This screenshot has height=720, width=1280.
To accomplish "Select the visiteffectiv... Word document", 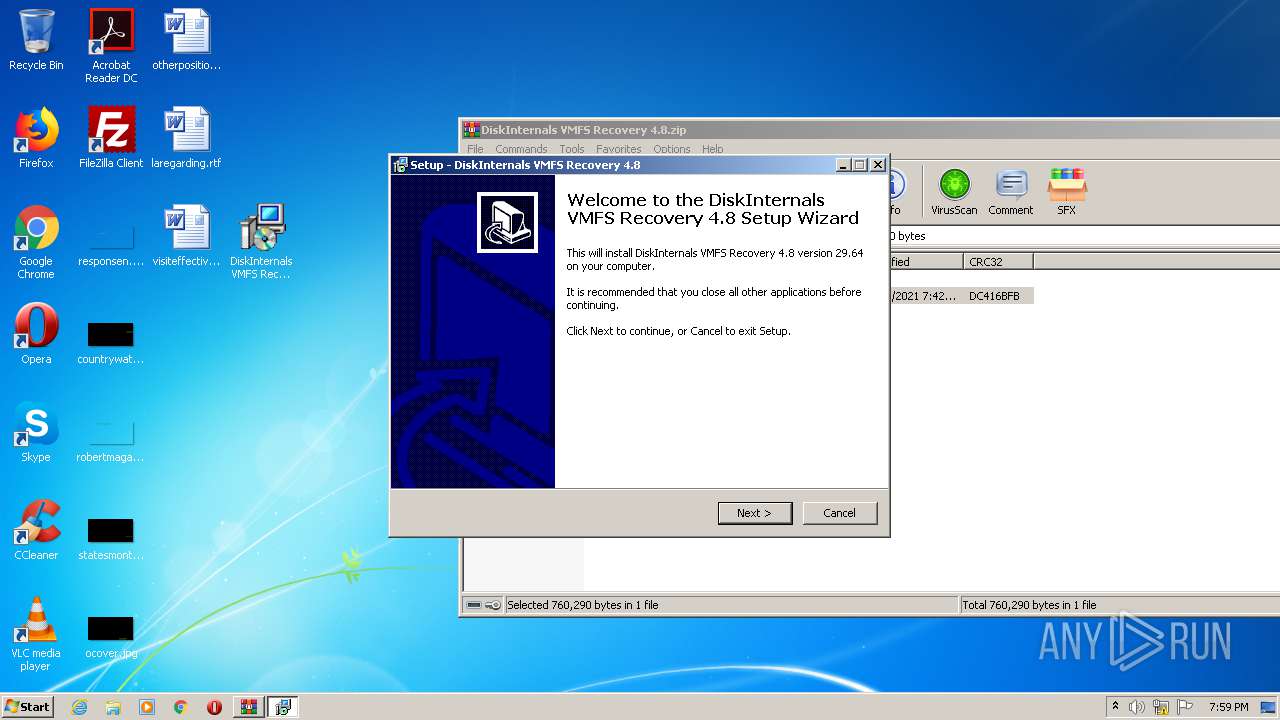I will pyautogui.click(x=187, y=236).
